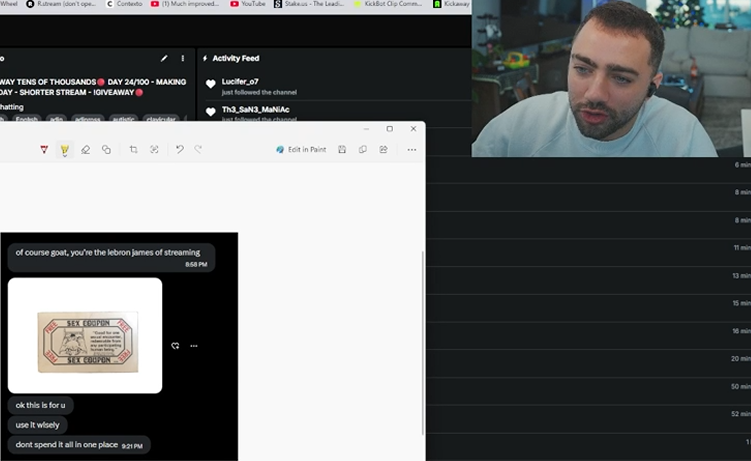Open the Kickaway browser tab
Image resolution: width=751 pixels, height=461 pixels.
pos(452,4)
